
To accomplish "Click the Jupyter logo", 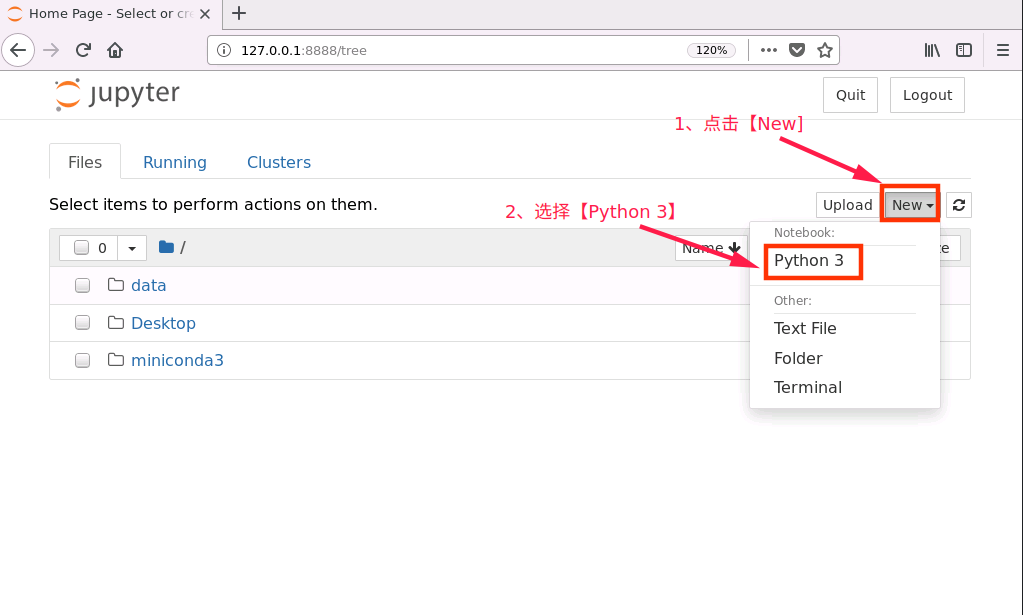I will pyautogui.click(x=117, y=95).
